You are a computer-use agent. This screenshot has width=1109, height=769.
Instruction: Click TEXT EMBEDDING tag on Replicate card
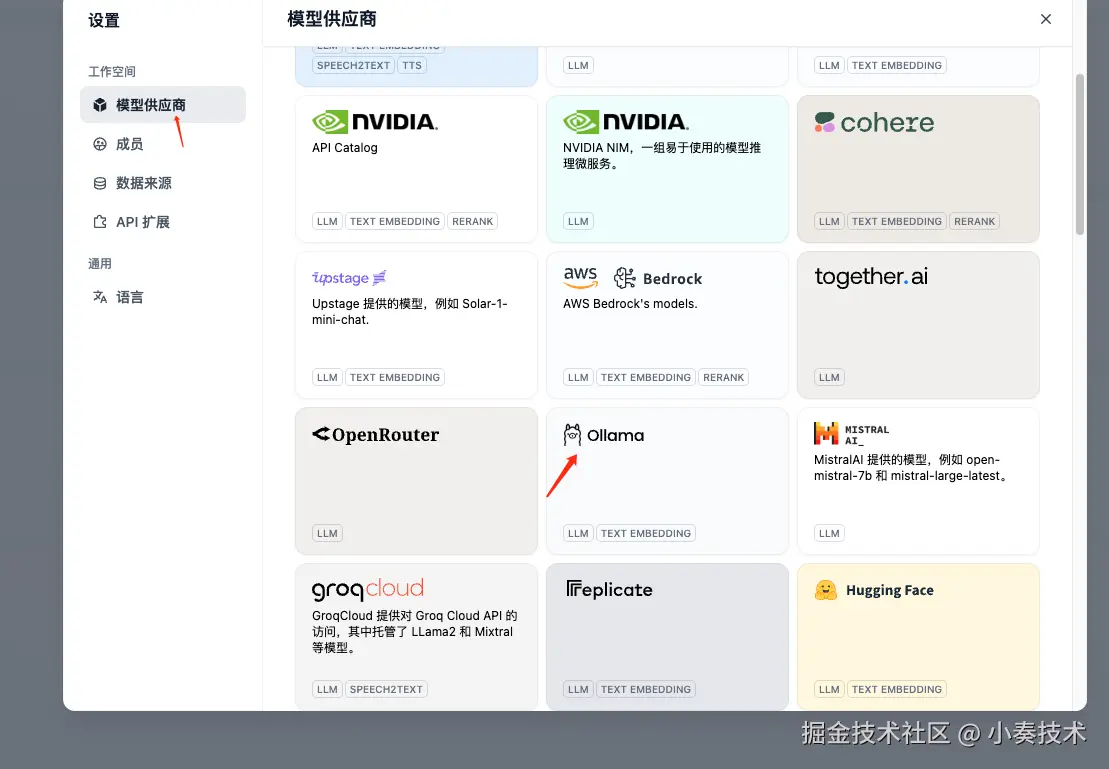pyautogui.click(x=646, y=690)
